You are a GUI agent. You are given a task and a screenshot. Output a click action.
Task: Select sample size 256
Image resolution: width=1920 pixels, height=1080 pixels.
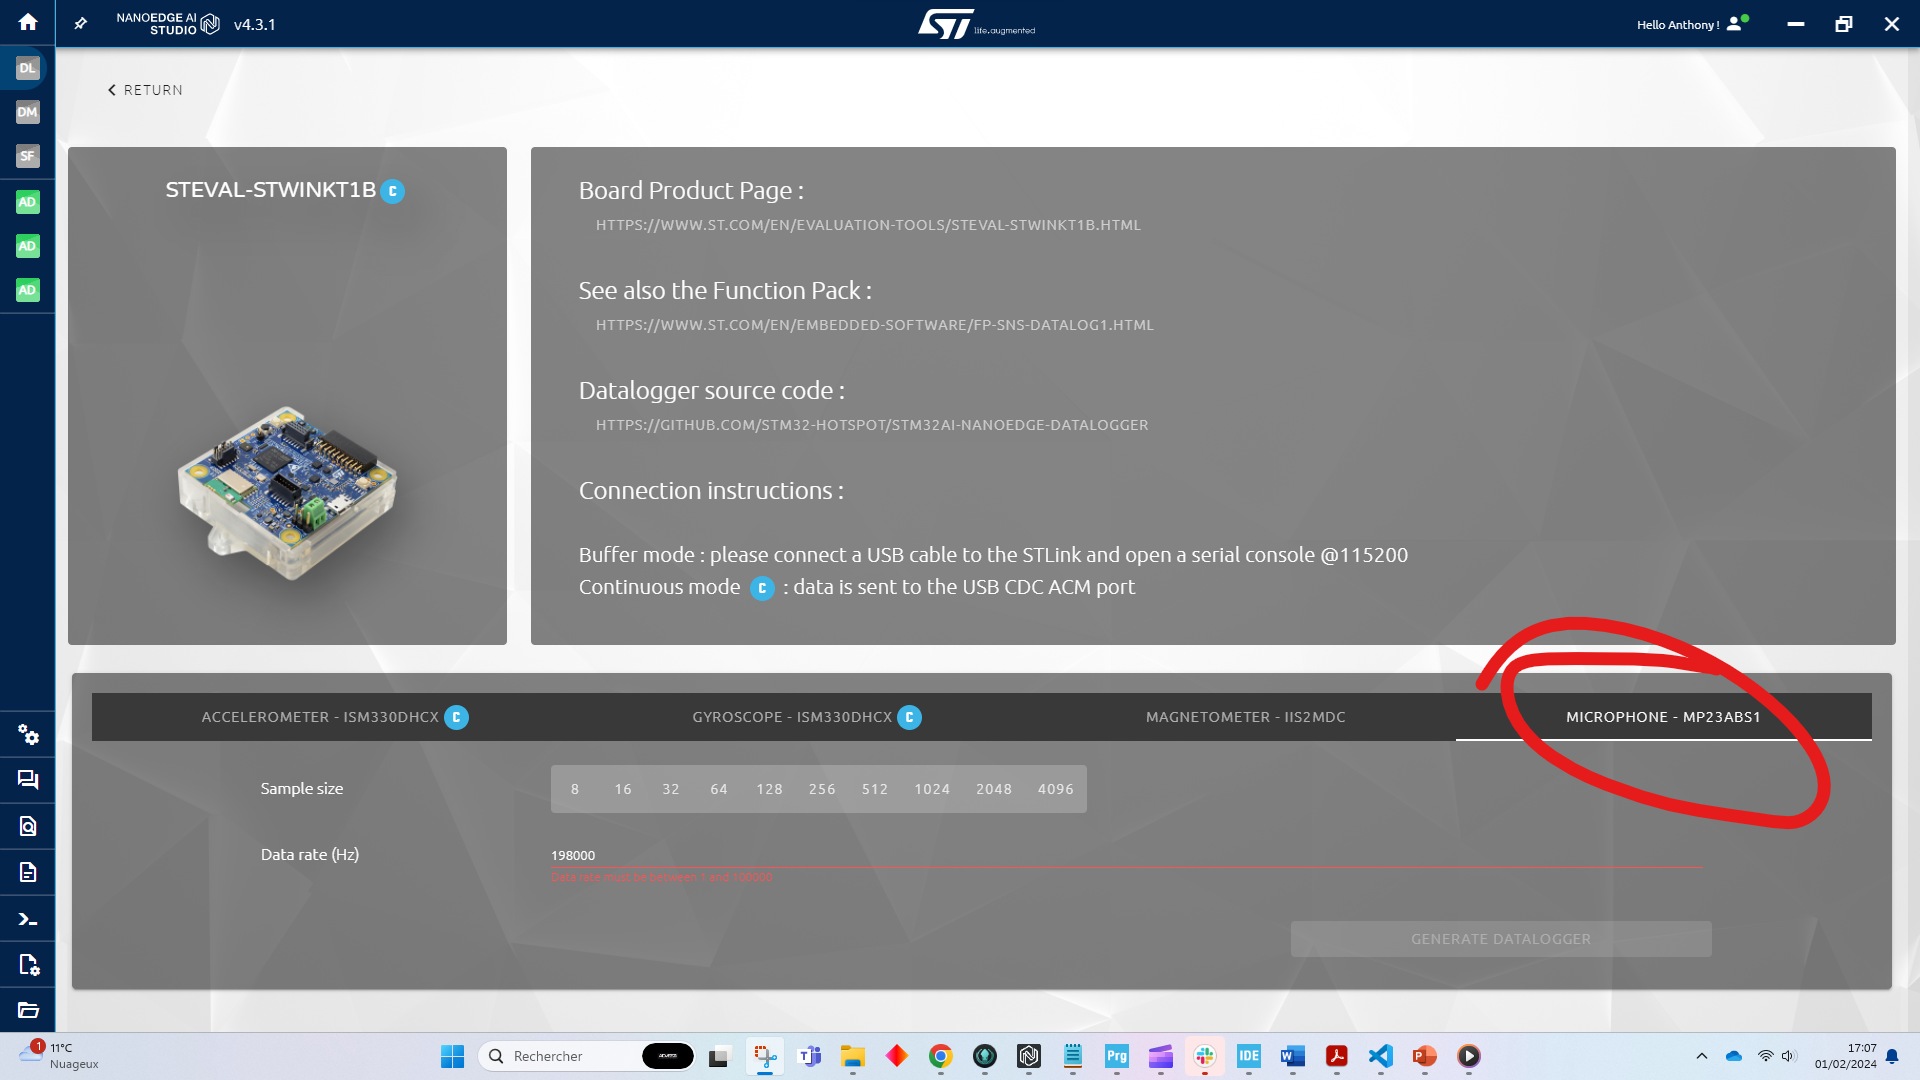tap(822, 789)
